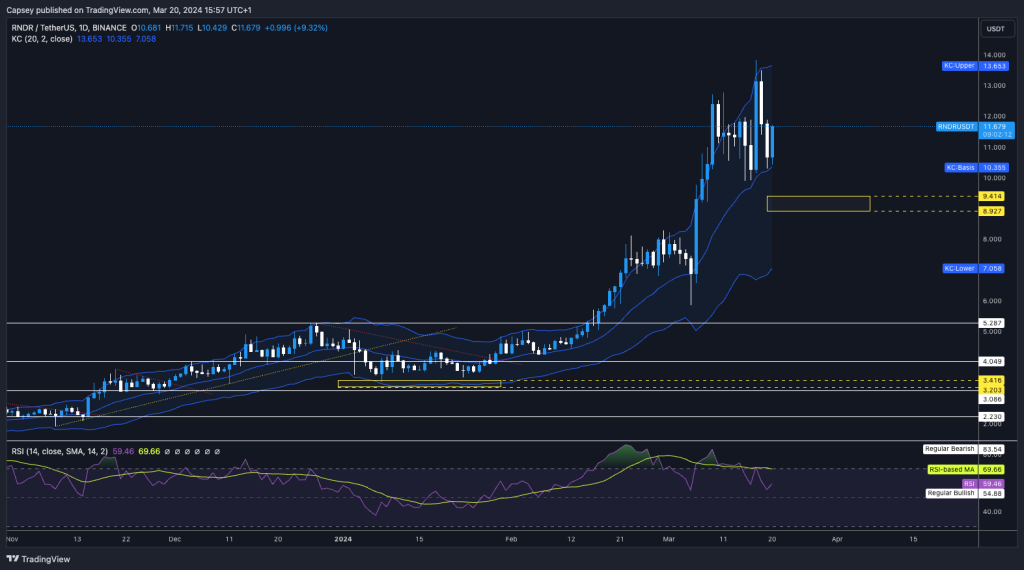
Task: Click the Regular Bearish RSI label
Action: point(950,449)
